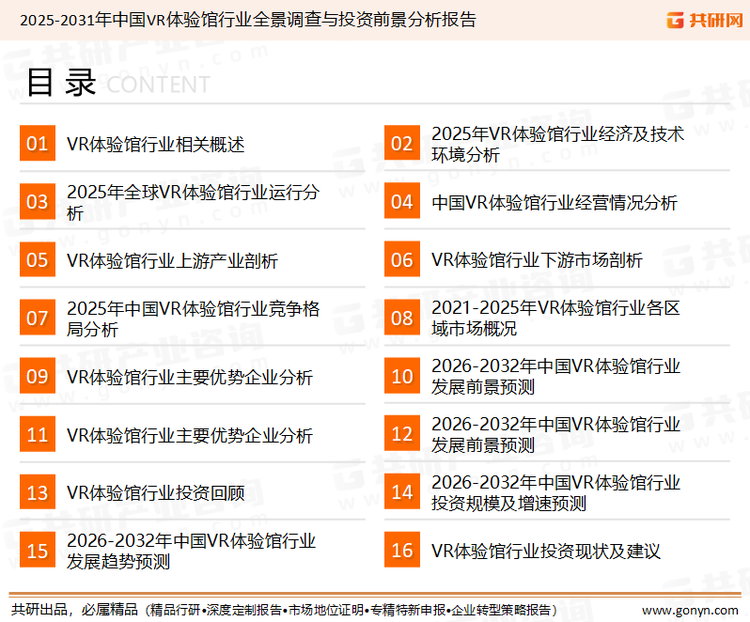Viewport: 750px width, 622px height.
Task: Select chapter title VR体验馆行业相关概述
Action: (x=155, y=144)
